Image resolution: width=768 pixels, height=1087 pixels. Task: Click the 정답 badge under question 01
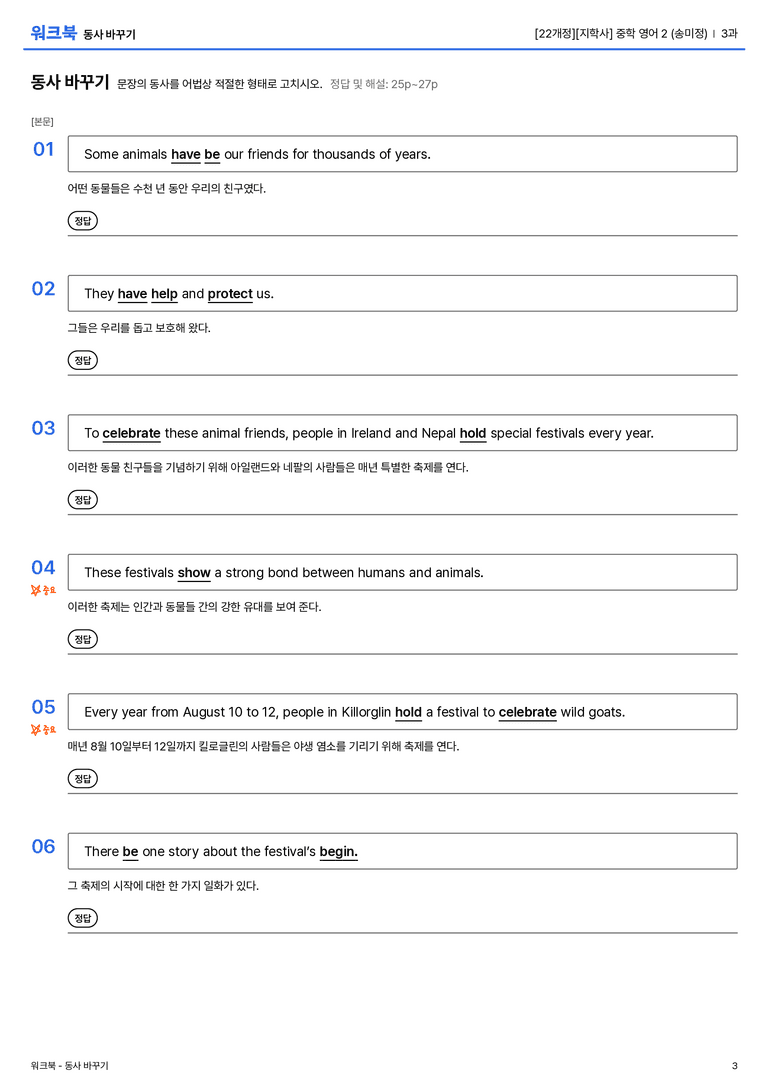(82, 221)
